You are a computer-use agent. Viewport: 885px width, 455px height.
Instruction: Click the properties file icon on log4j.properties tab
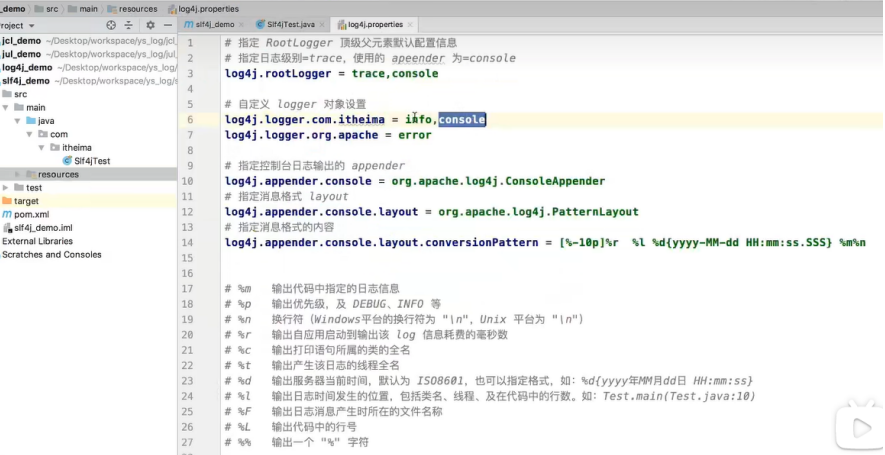click(342, 25)
